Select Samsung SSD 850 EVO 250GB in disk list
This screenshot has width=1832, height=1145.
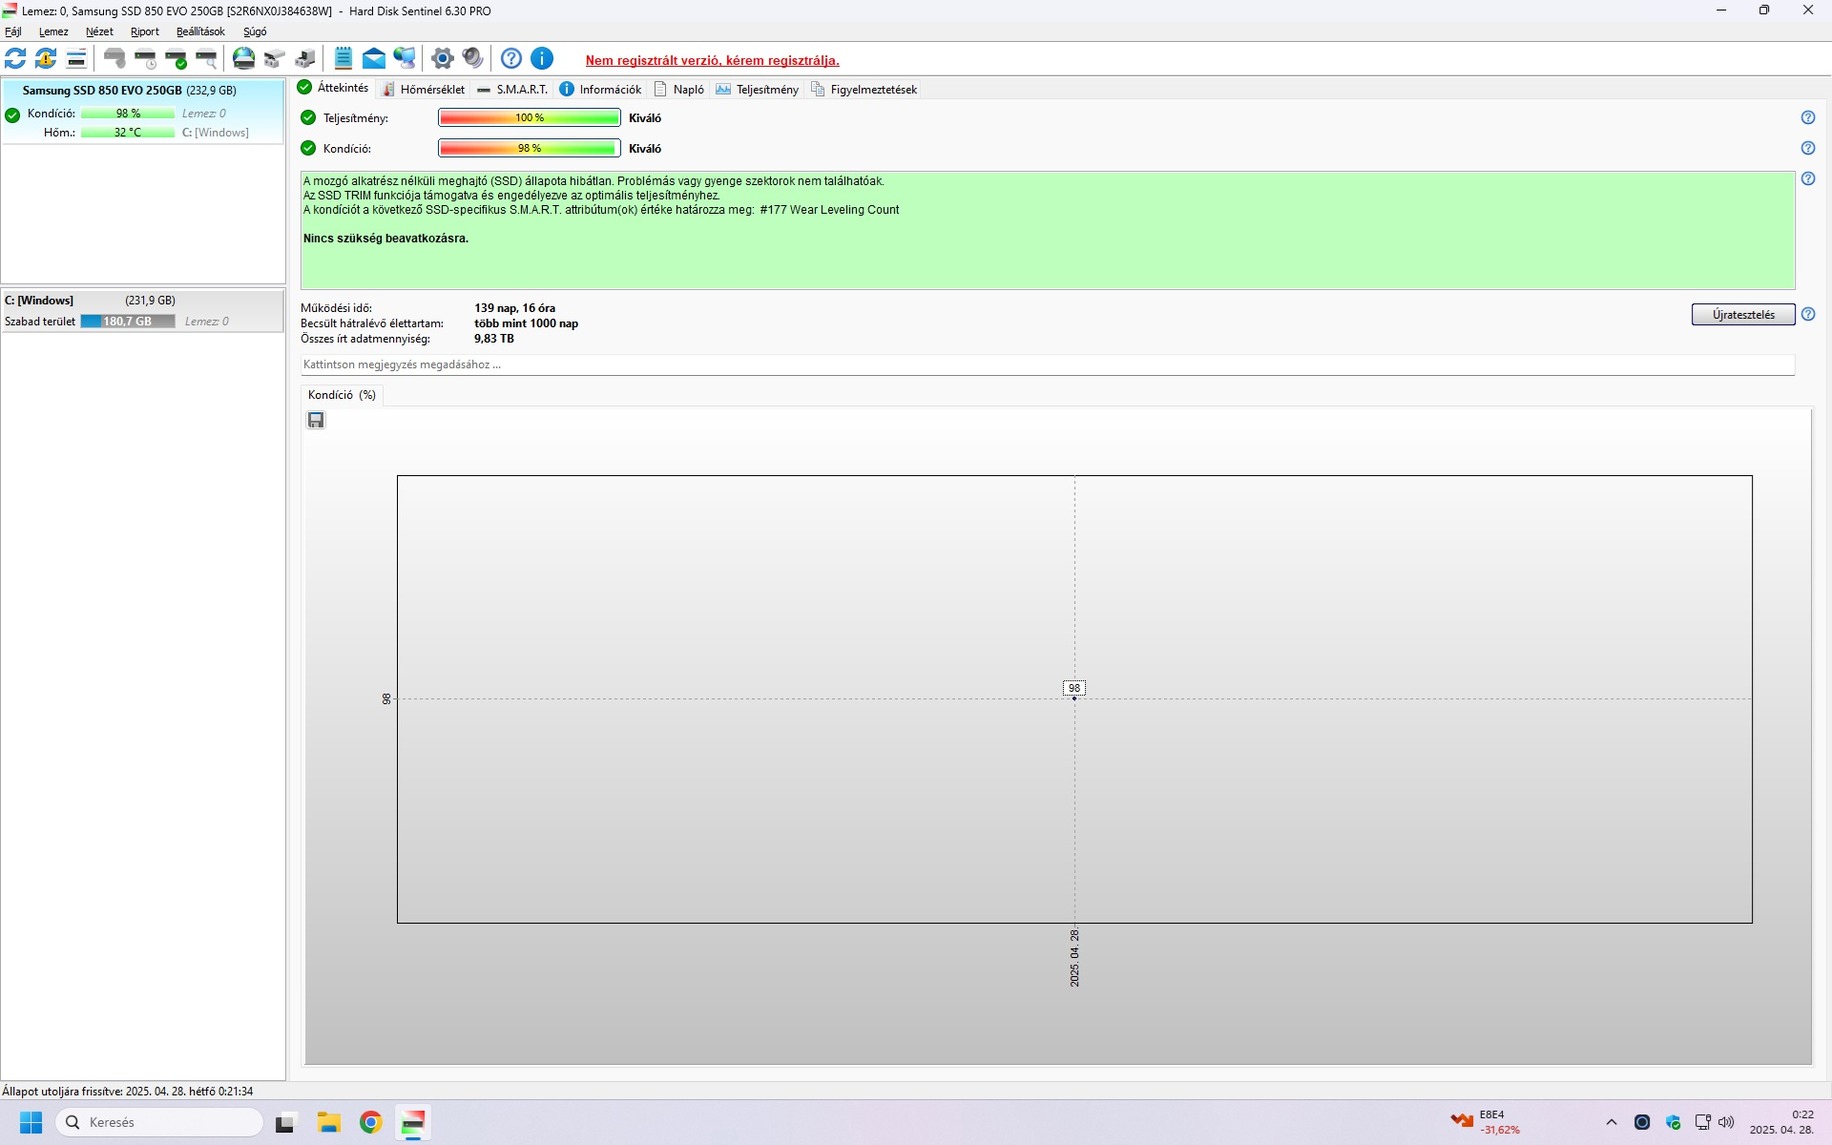pyautogui.click(x=143, y=112)
